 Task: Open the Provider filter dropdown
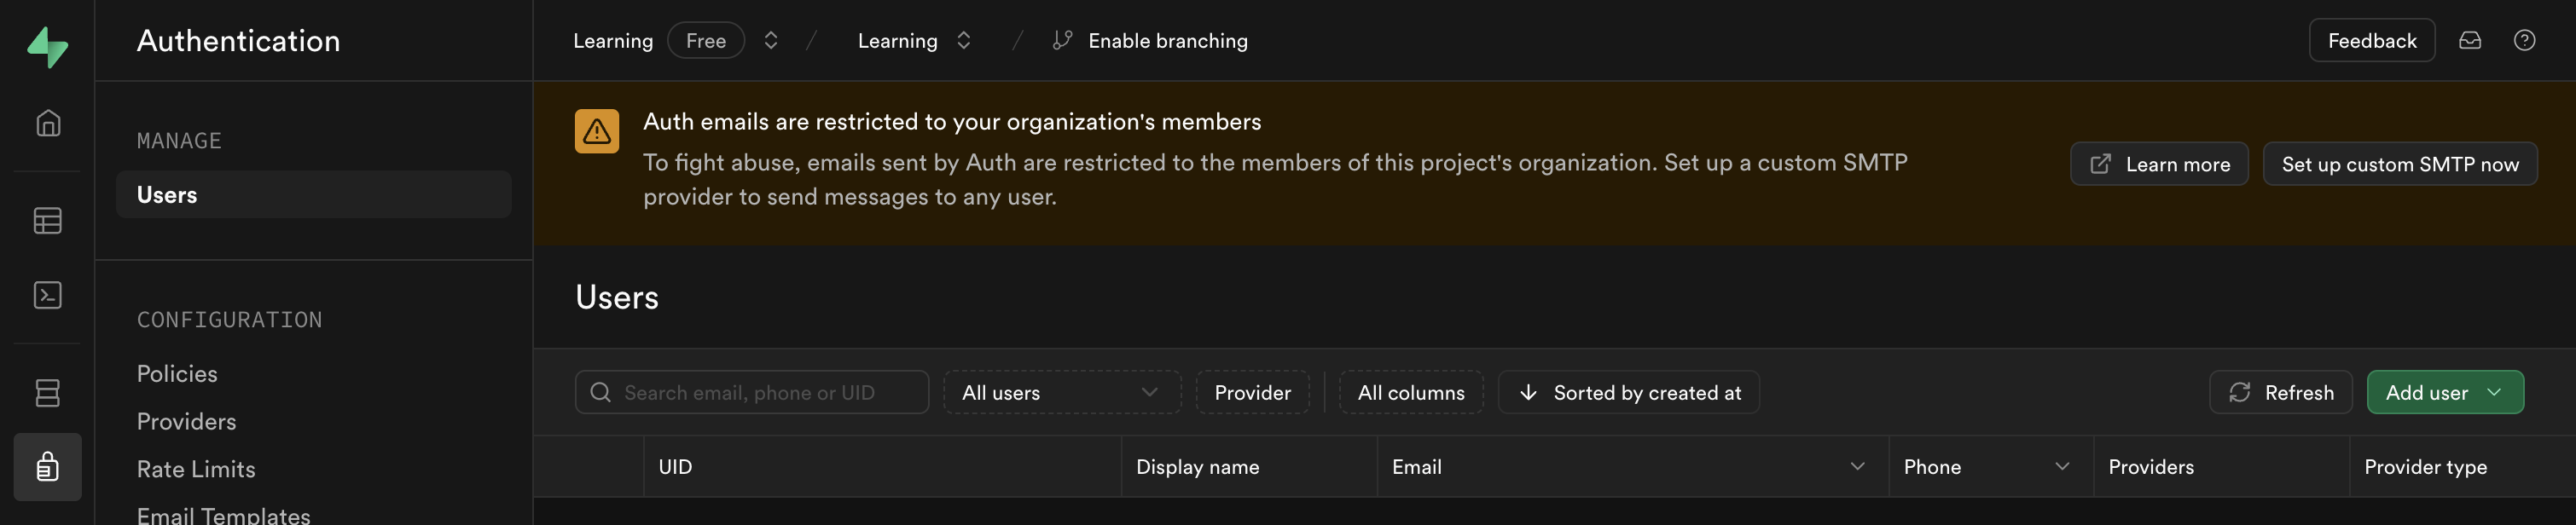point(1253,392)
